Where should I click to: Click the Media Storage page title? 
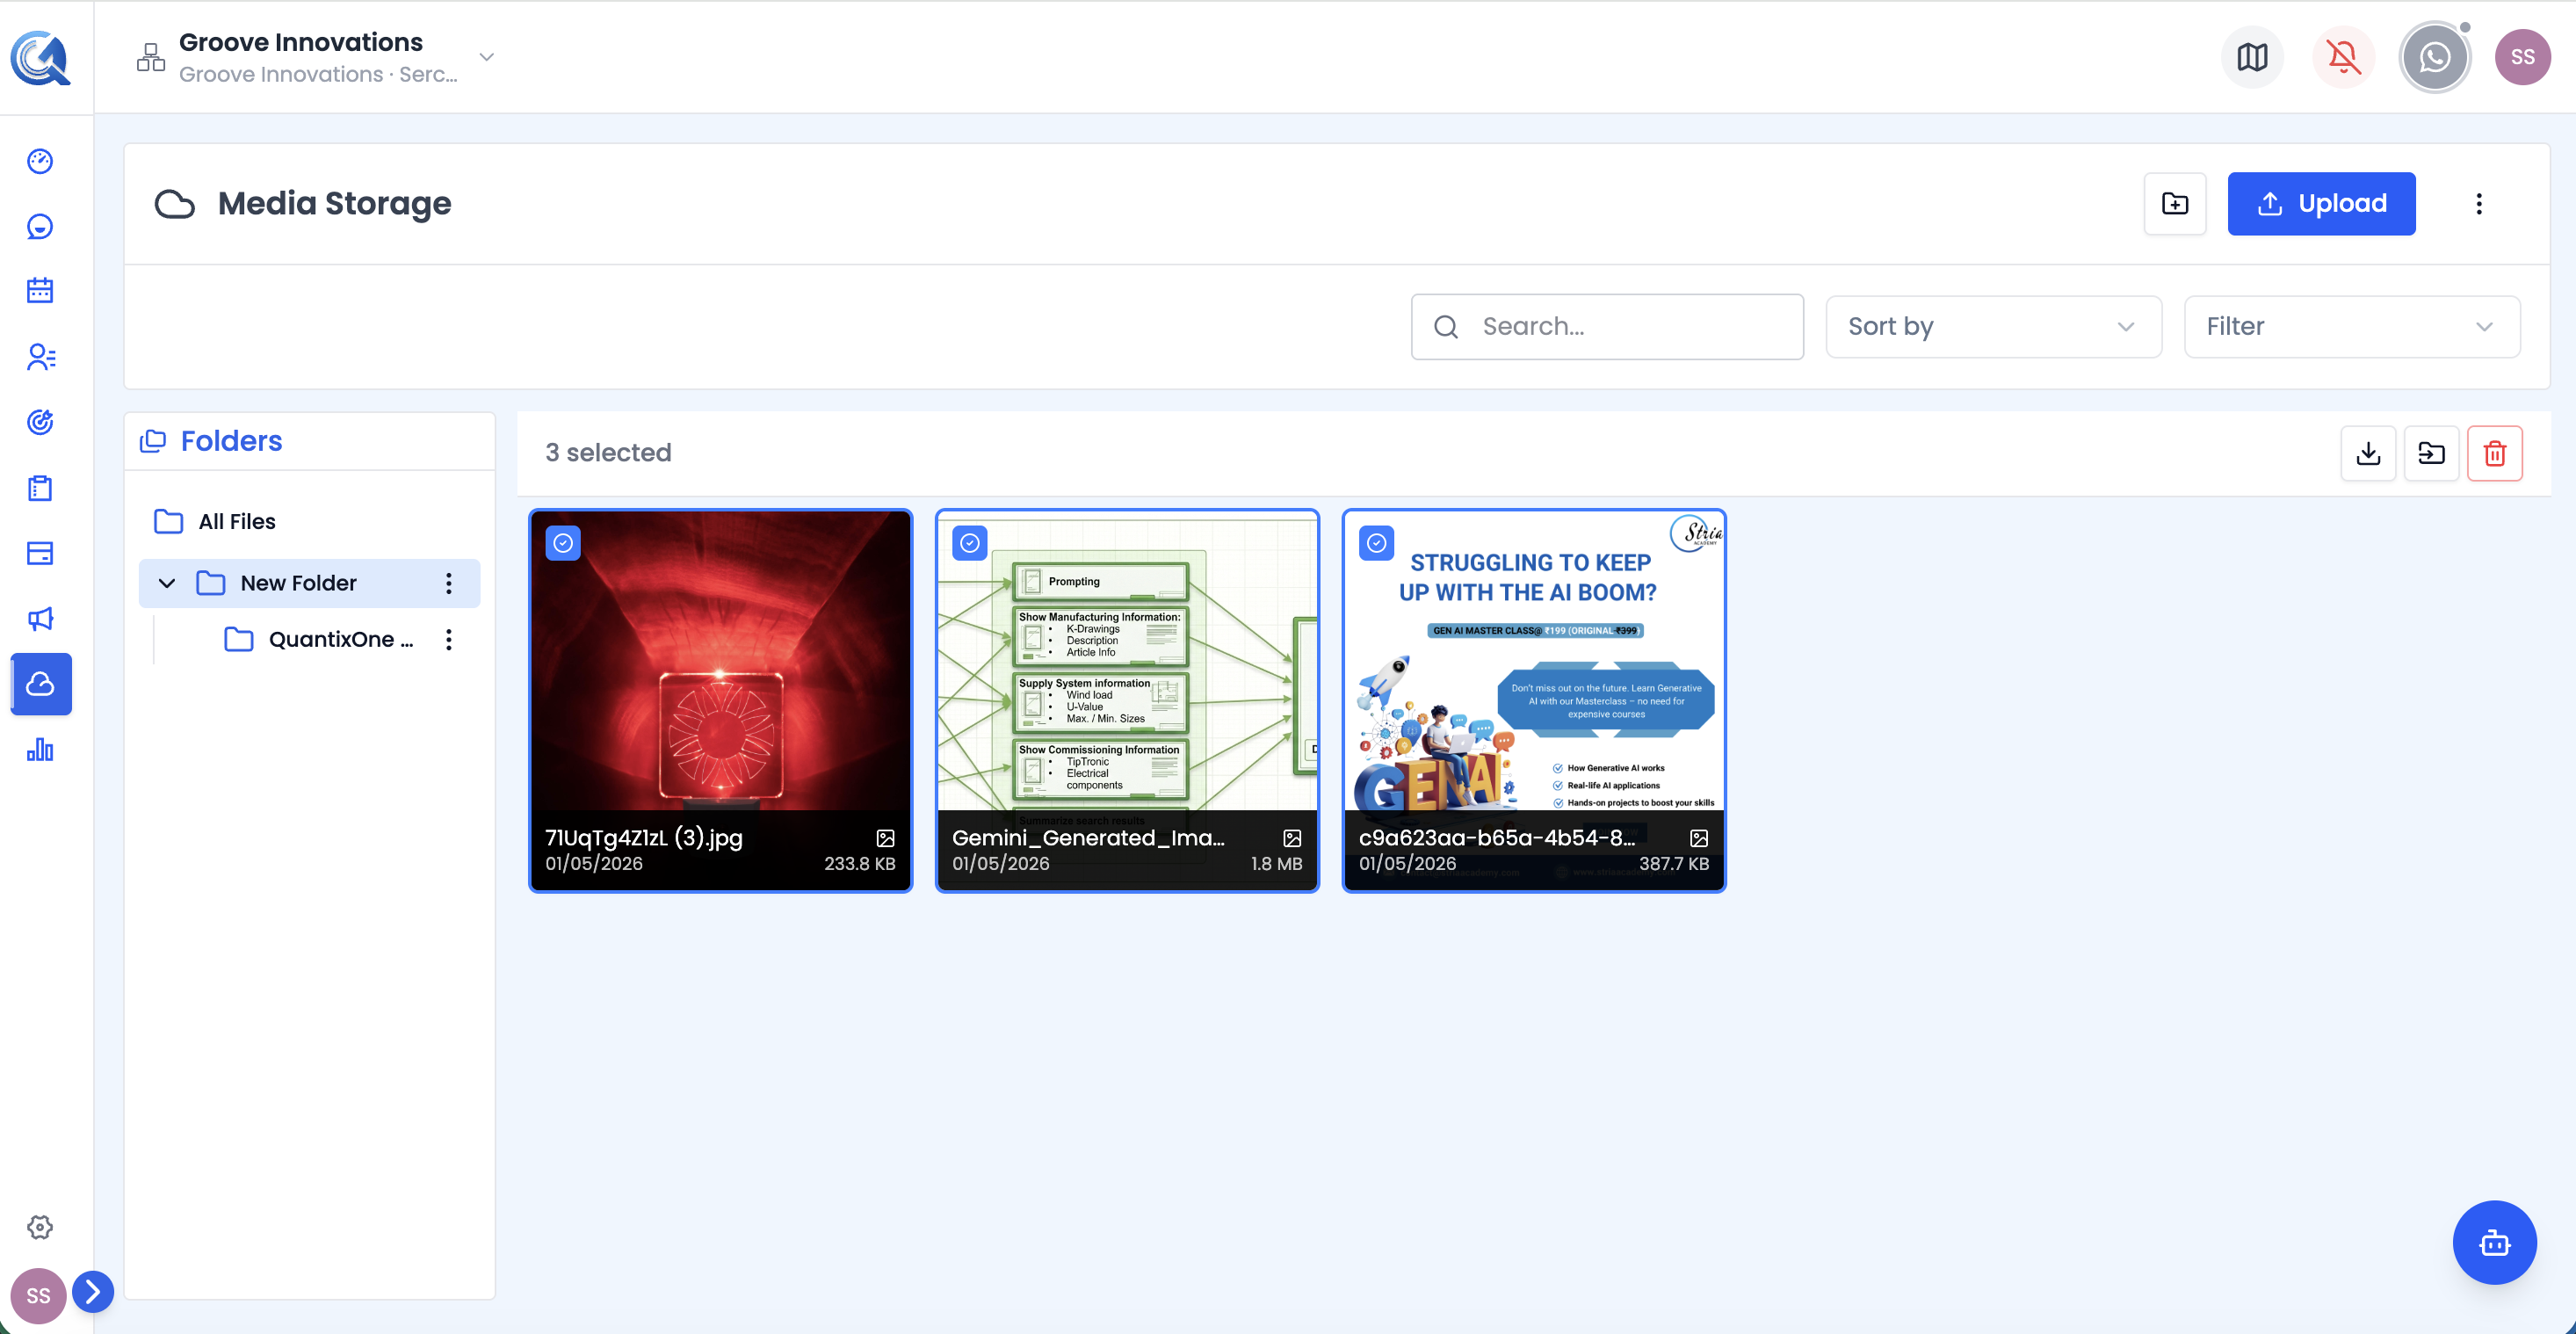(334, 204)
